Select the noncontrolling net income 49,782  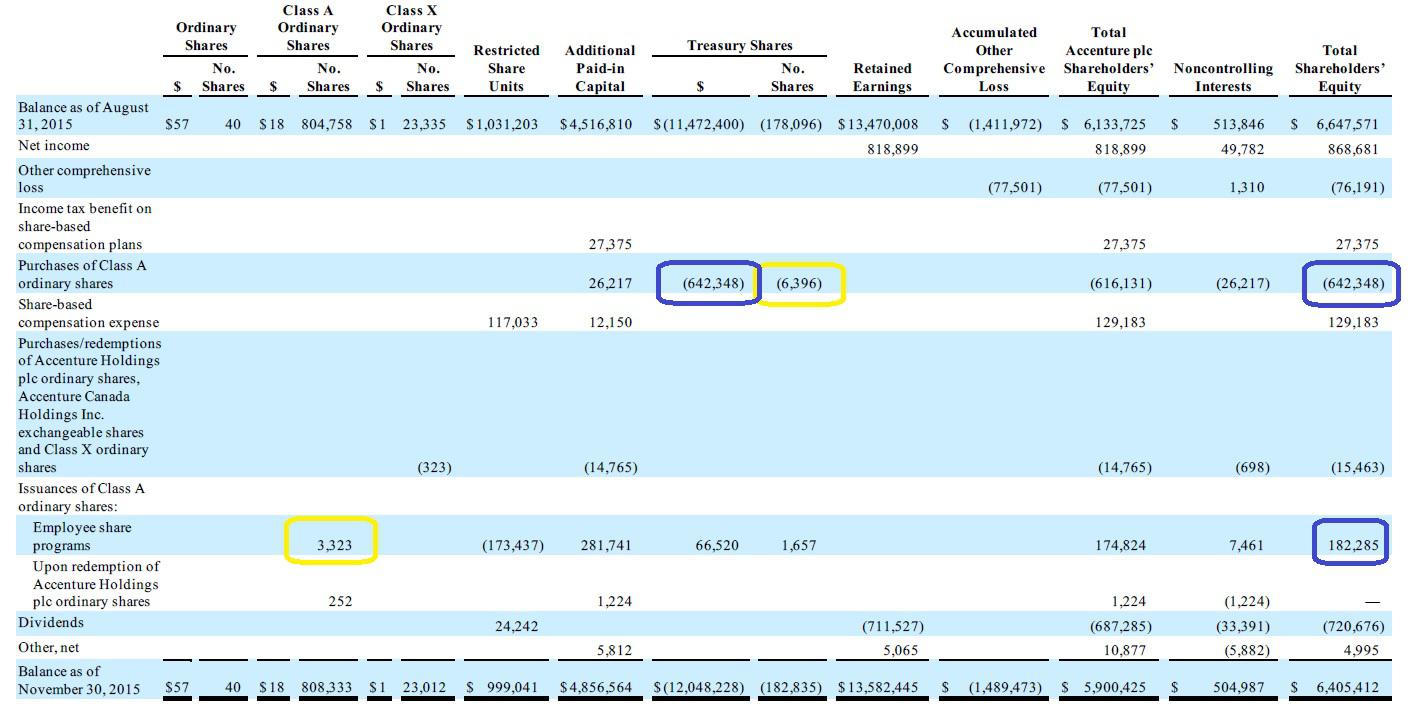1241,149
